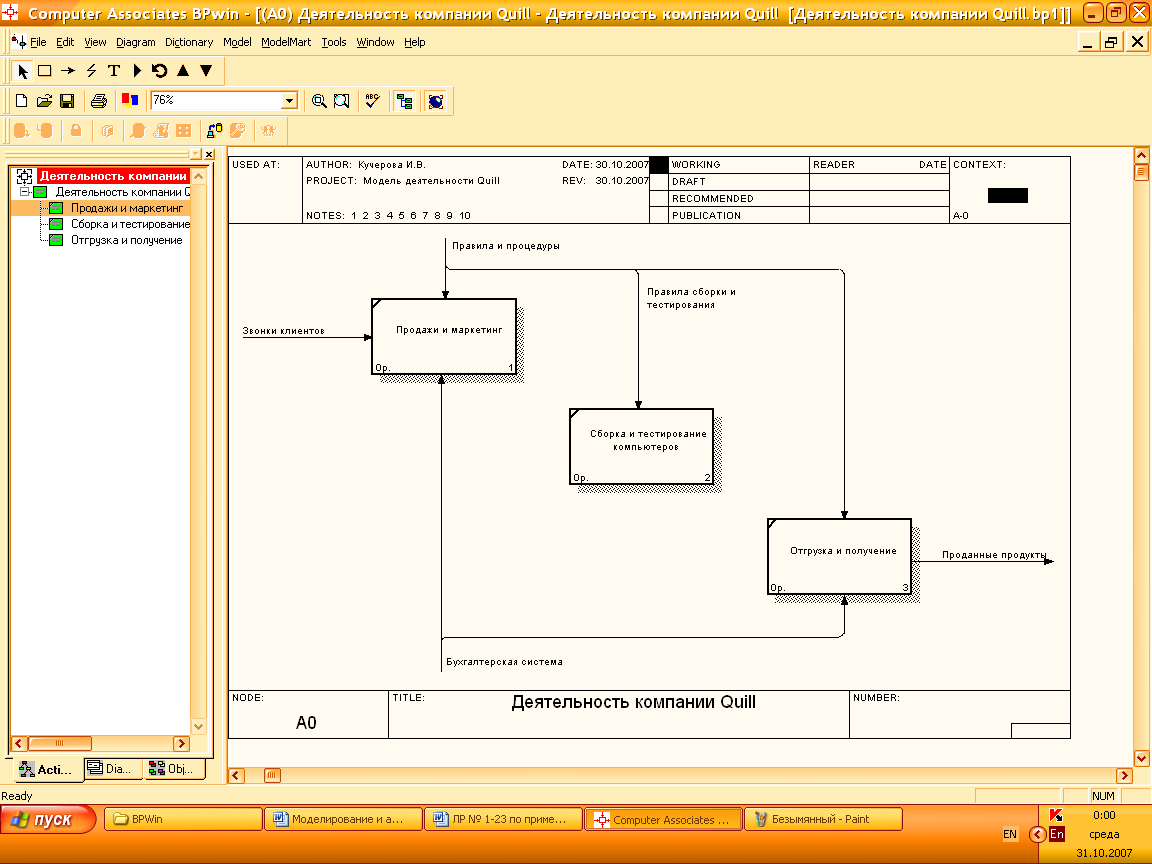Click the zoom to selection icon
The height and width of the screenshot is (864, 1152).
point(342,101)
